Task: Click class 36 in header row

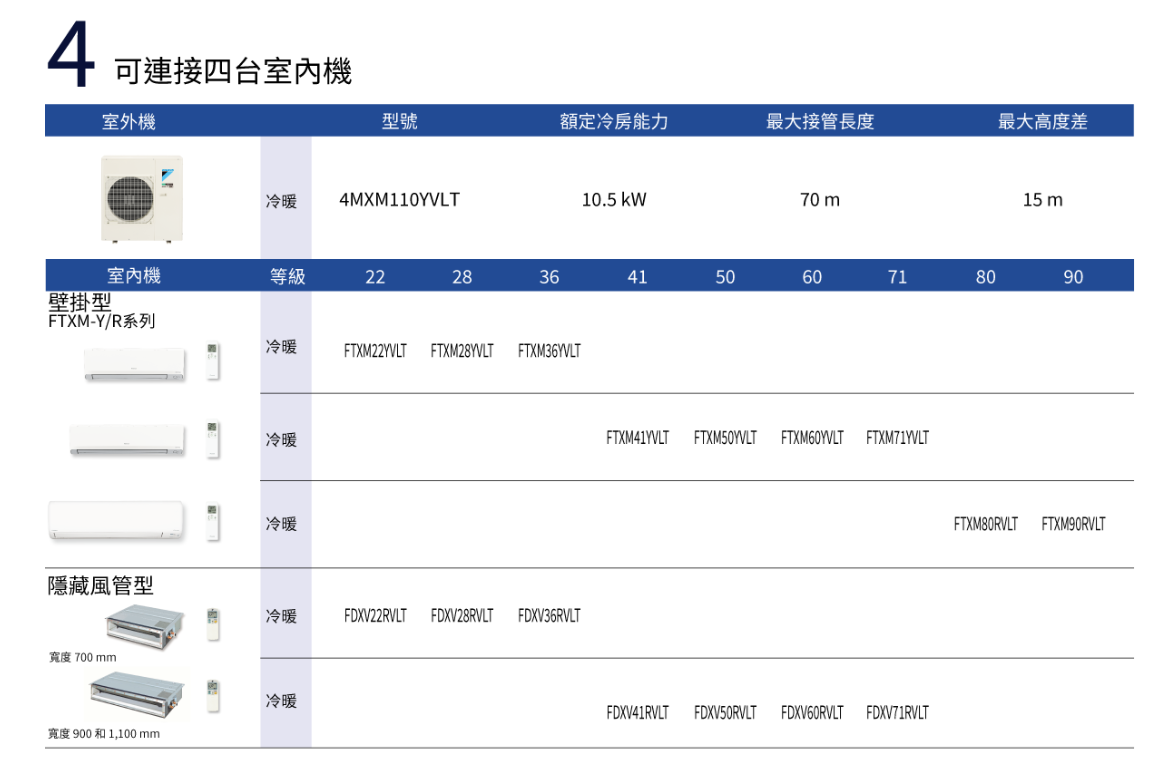Action: pos(549,277)
